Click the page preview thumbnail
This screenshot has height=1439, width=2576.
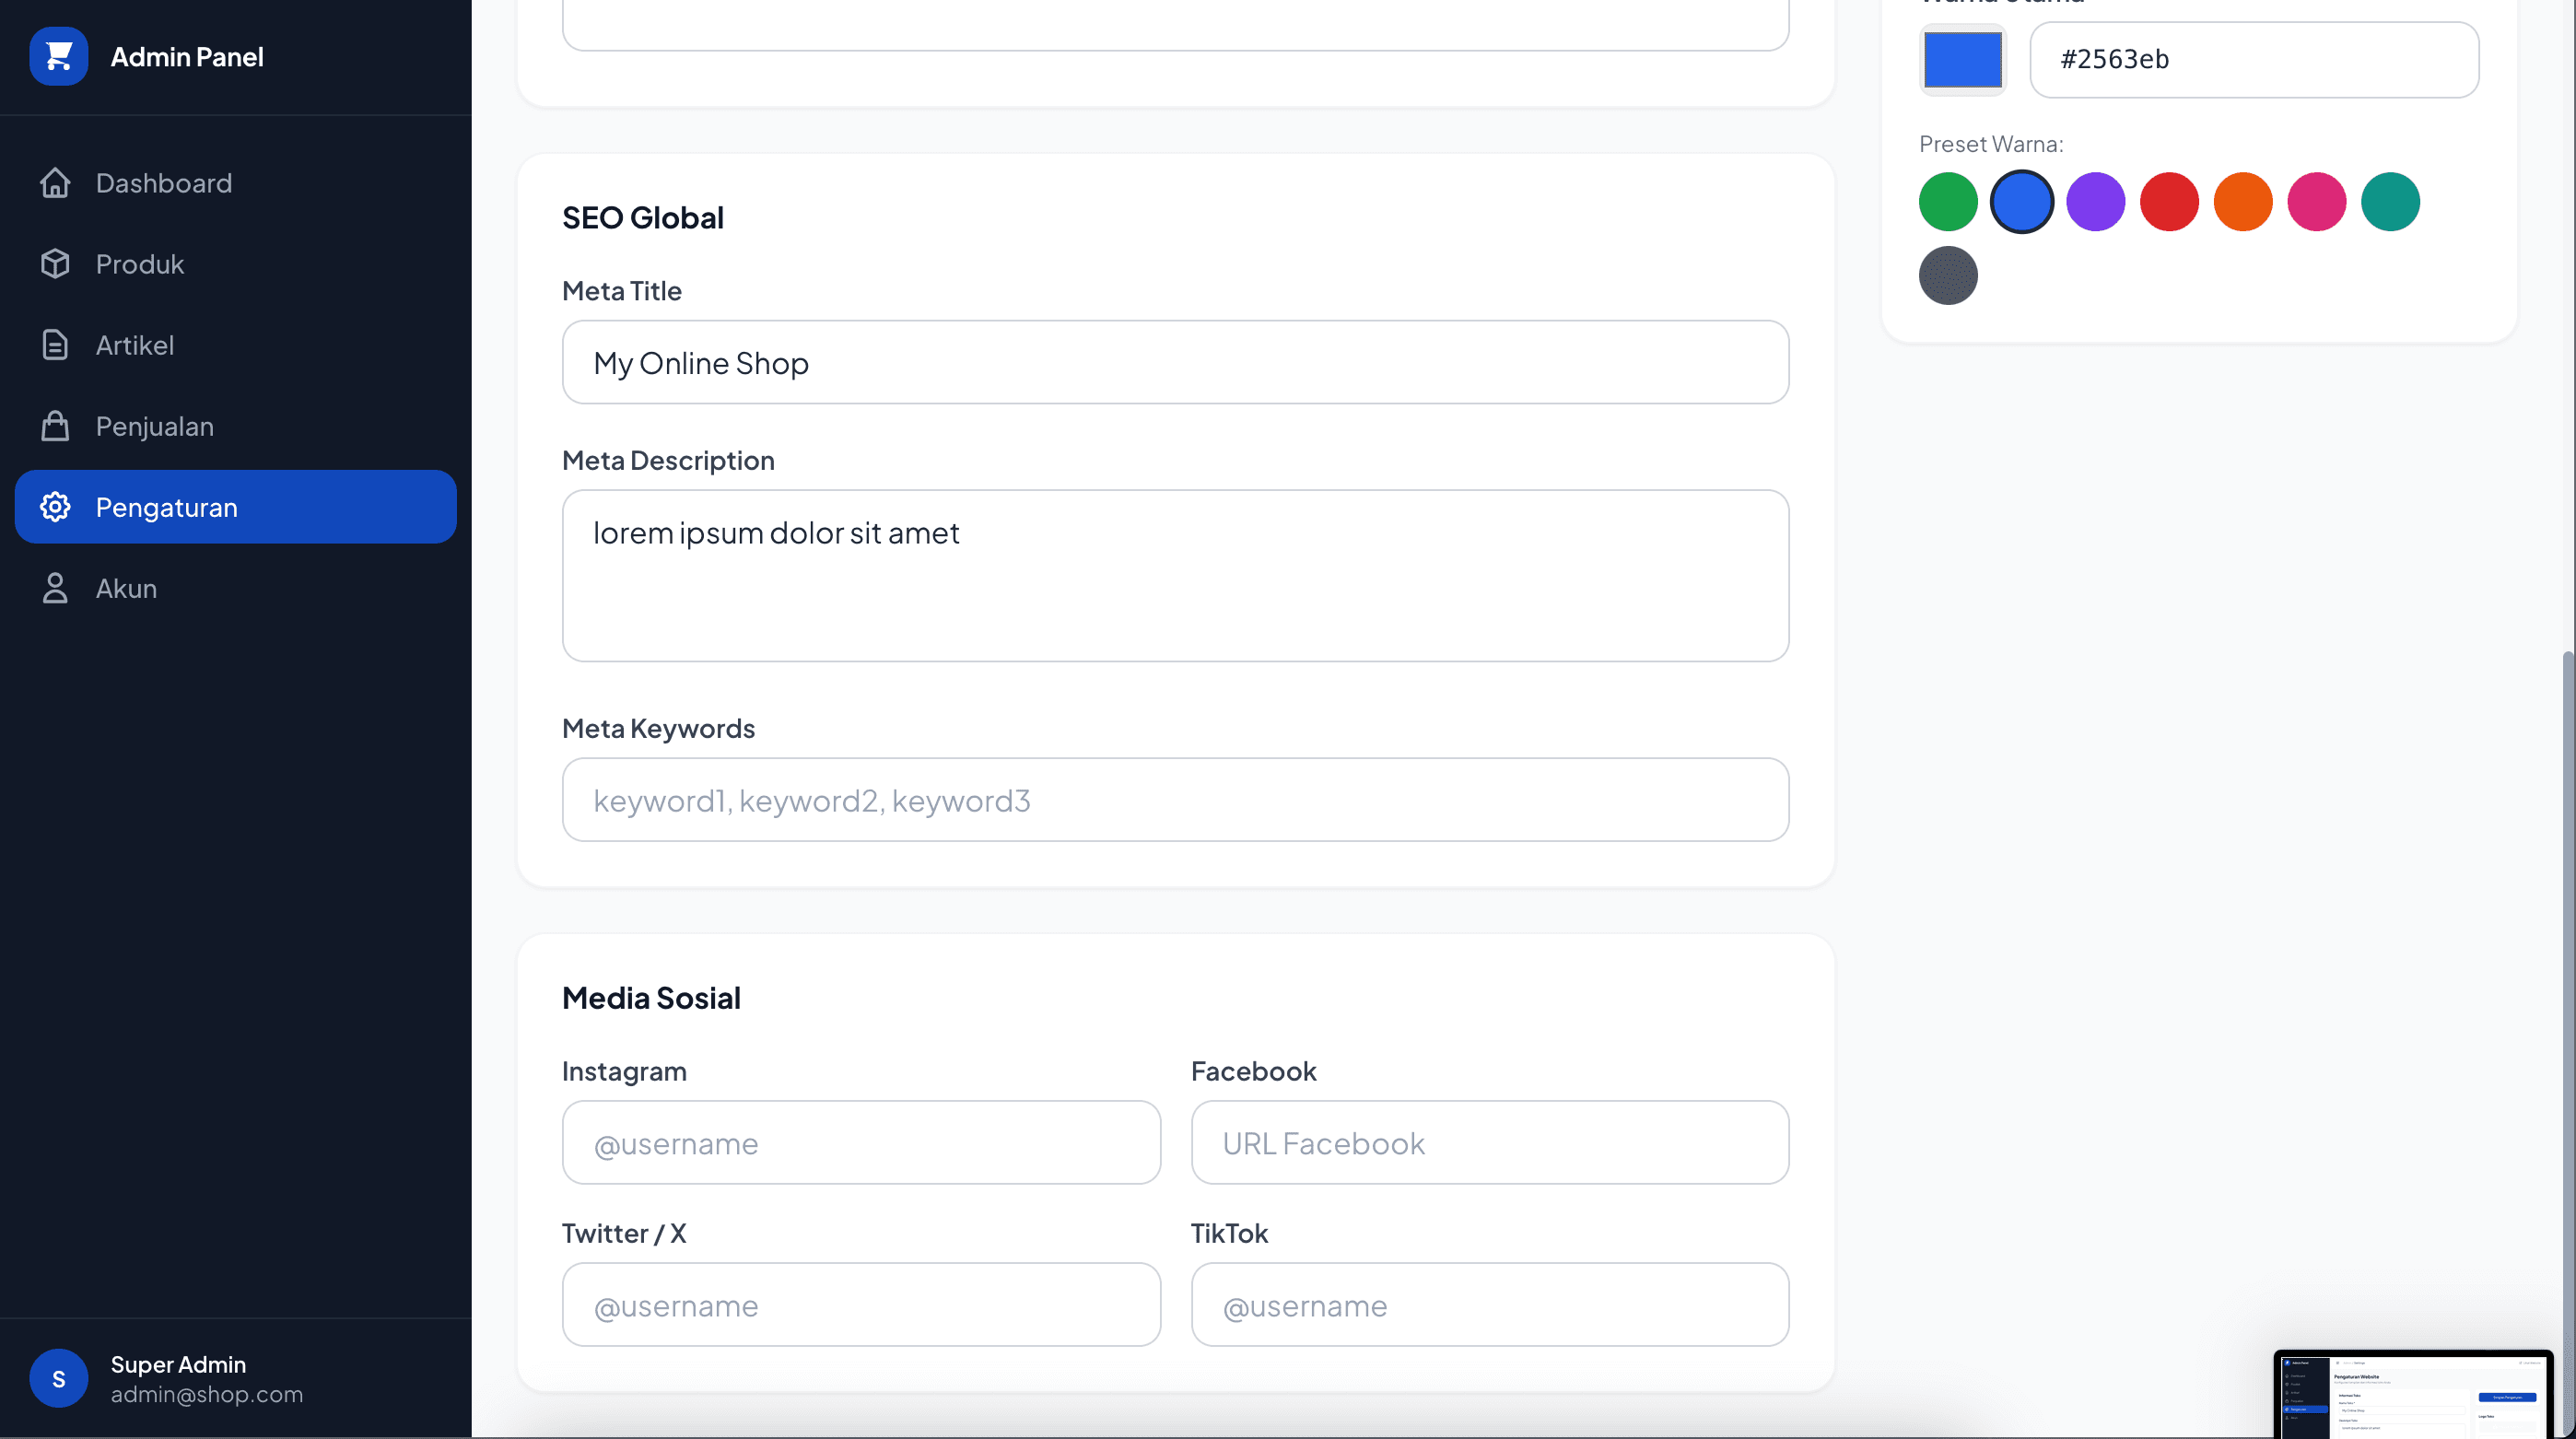pos(2412,1395)
